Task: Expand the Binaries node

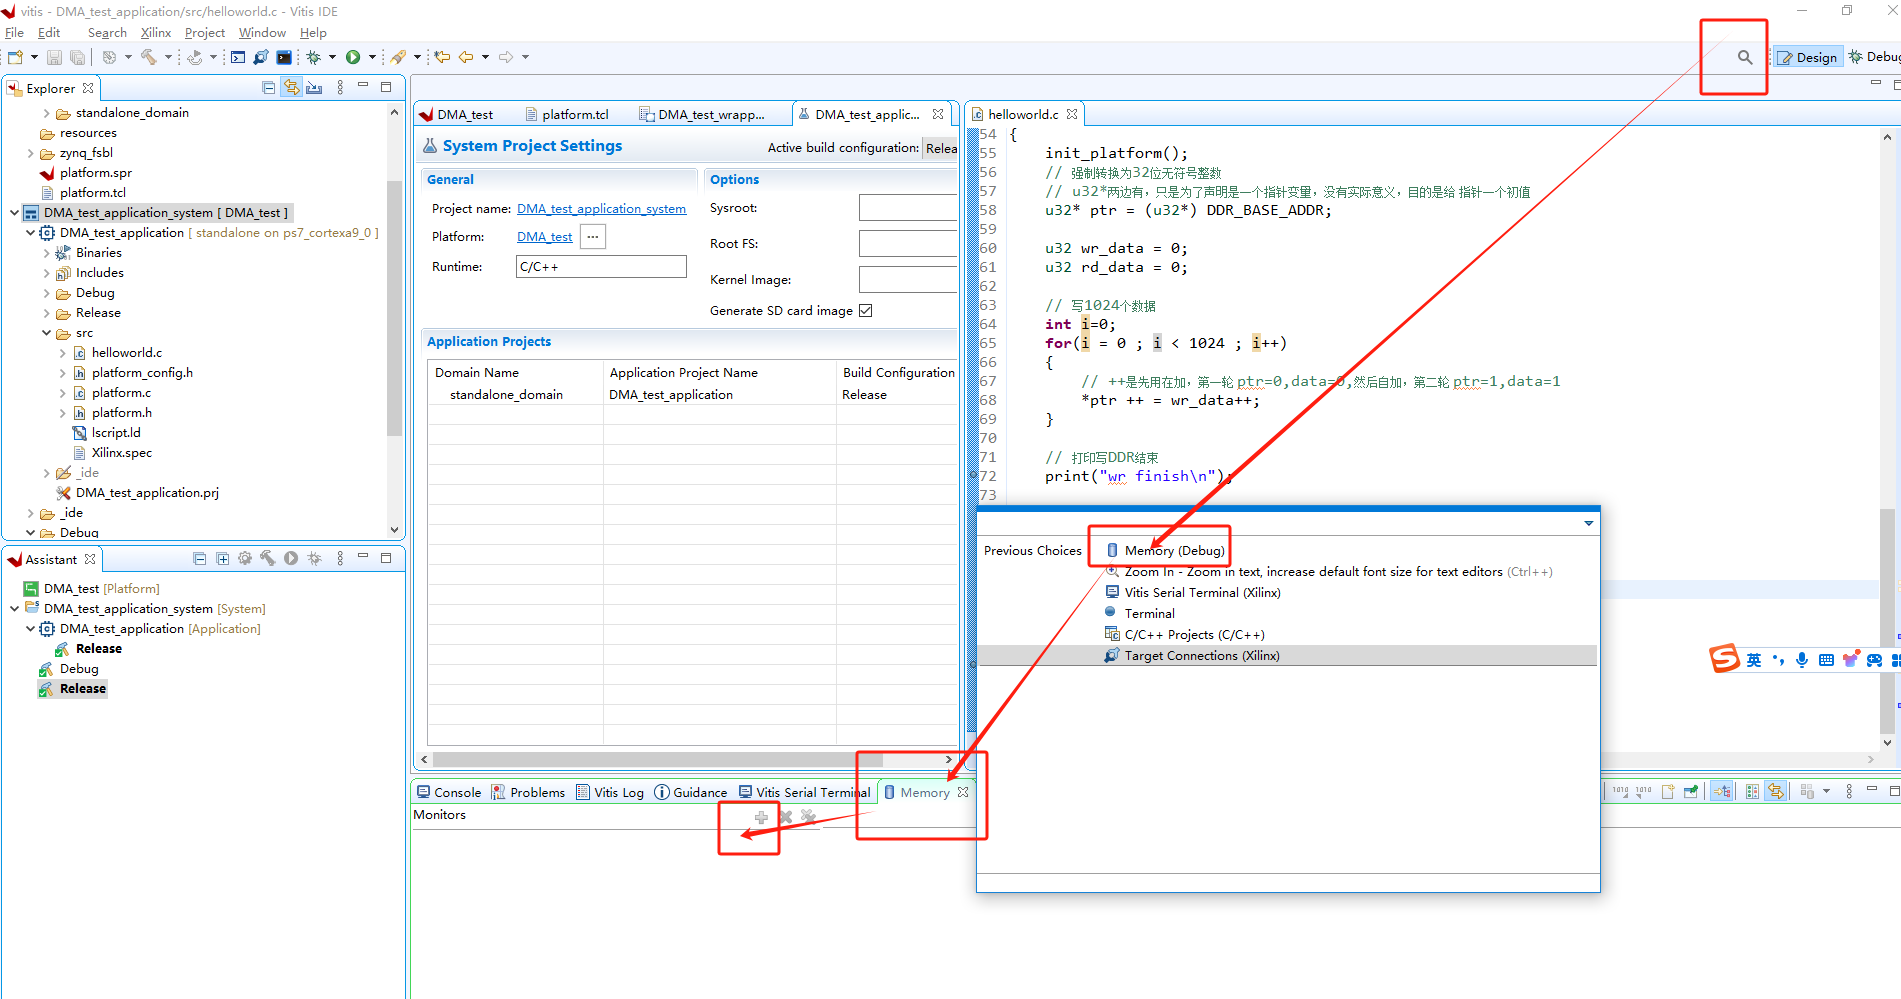Action: tap(46, 253)
